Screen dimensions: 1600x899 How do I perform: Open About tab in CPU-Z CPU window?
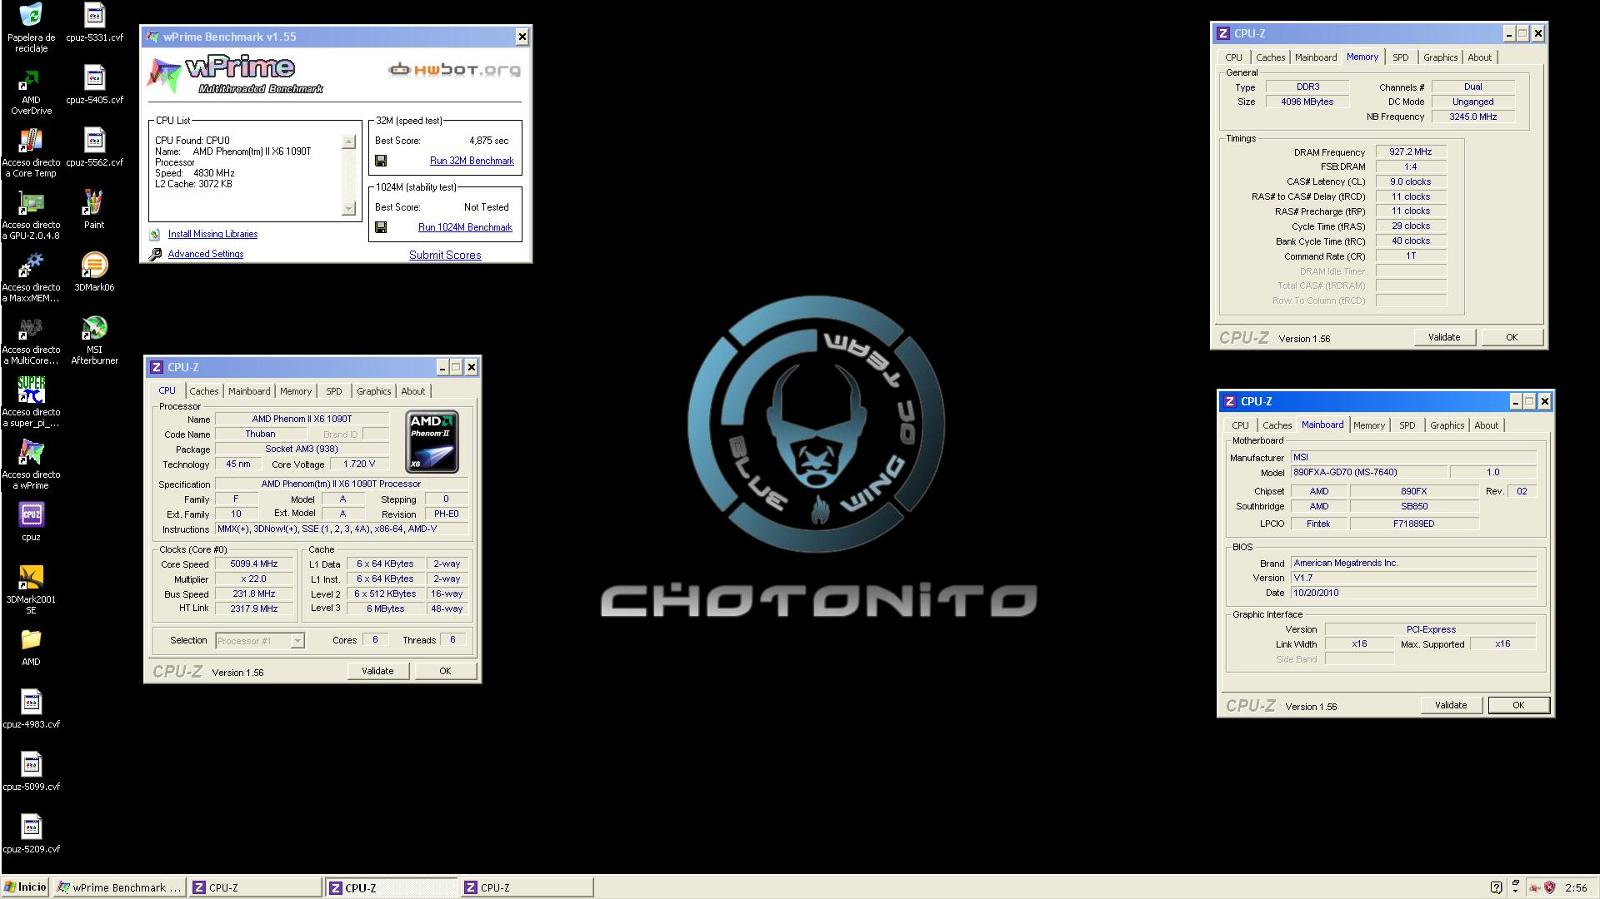(413, 392)
